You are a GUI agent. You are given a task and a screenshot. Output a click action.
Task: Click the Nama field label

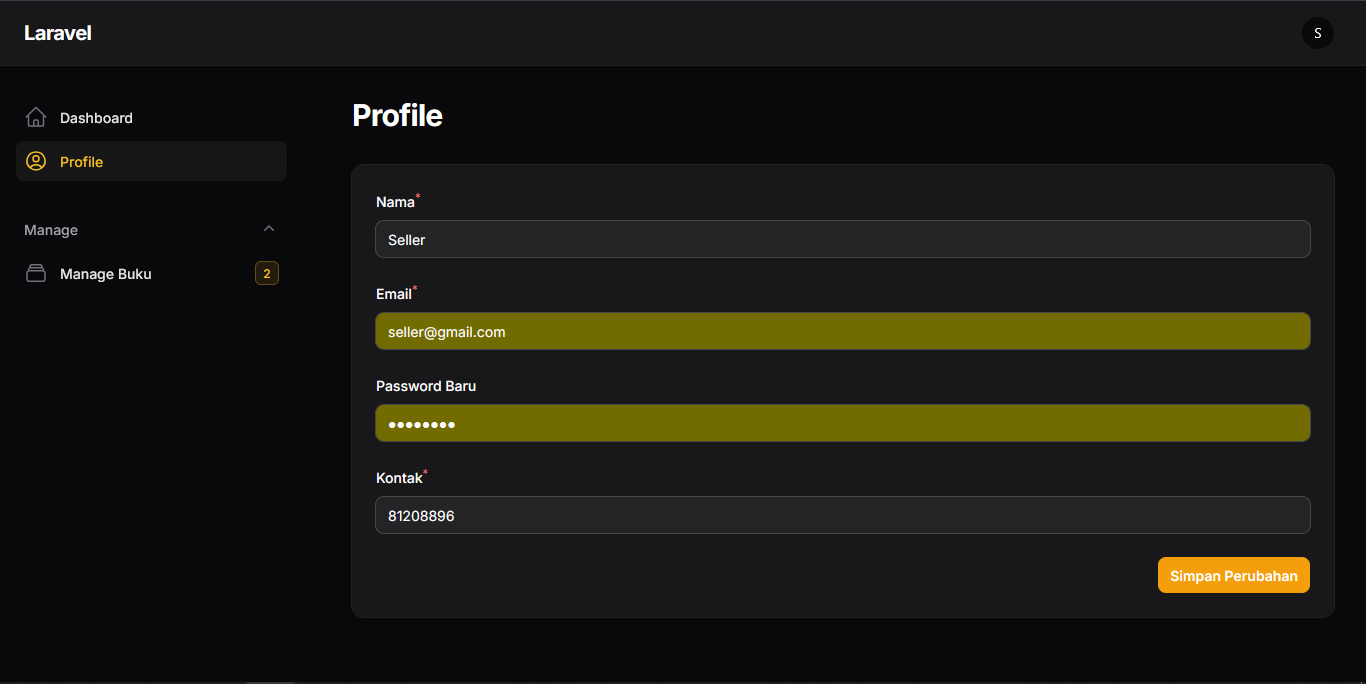(x=395, y=202)
